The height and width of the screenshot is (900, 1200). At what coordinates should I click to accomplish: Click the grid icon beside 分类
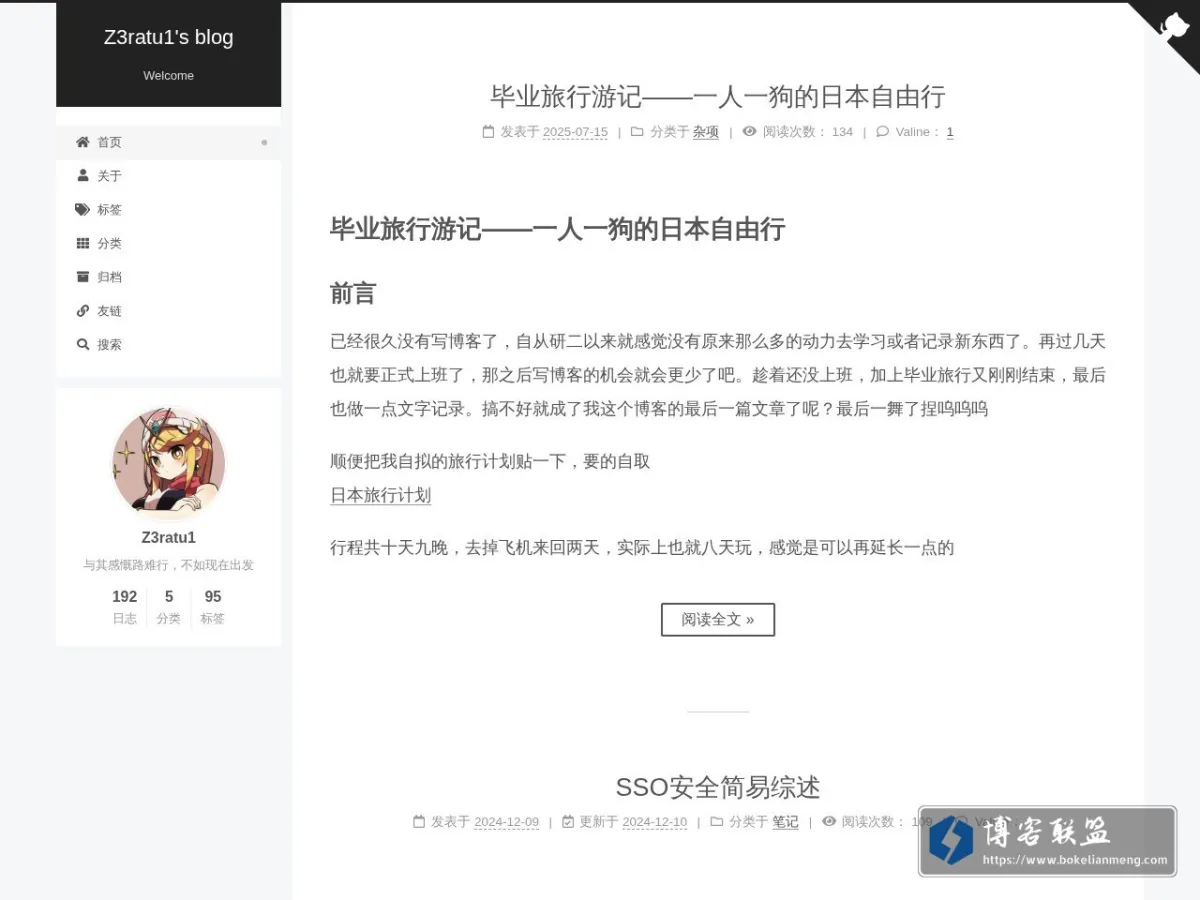pos(83,243)
